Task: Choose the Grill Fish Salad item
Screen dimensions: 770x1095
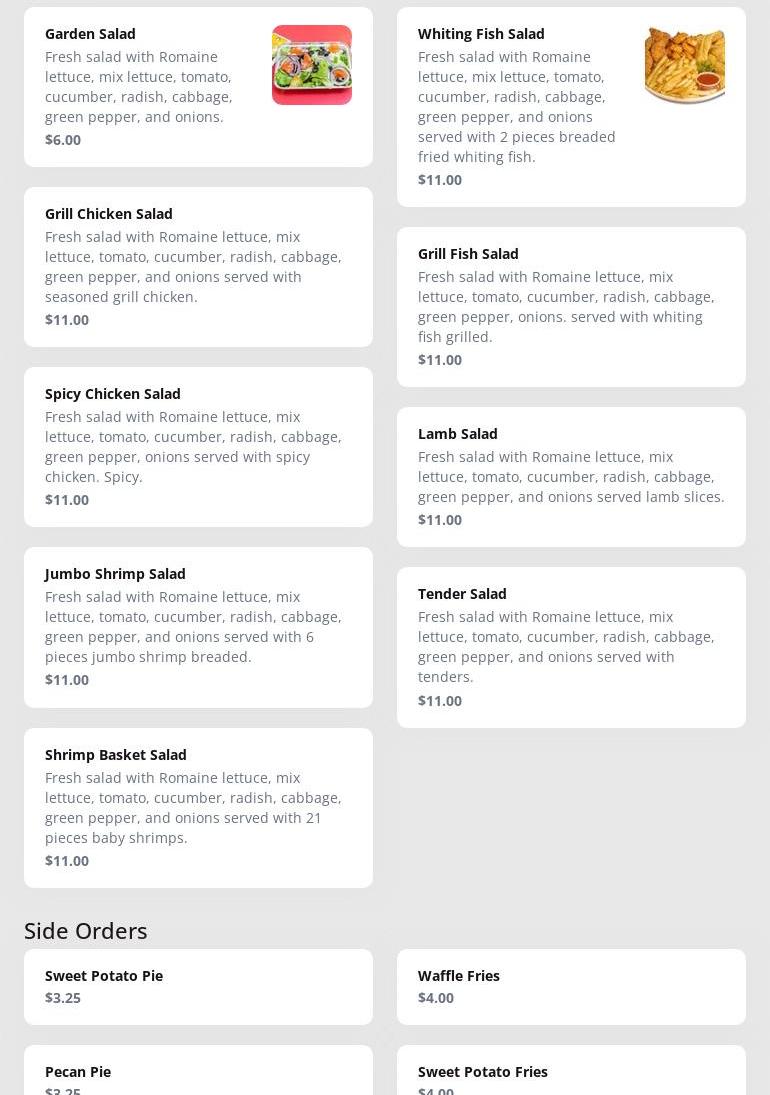Action: [x=571, y=306]
